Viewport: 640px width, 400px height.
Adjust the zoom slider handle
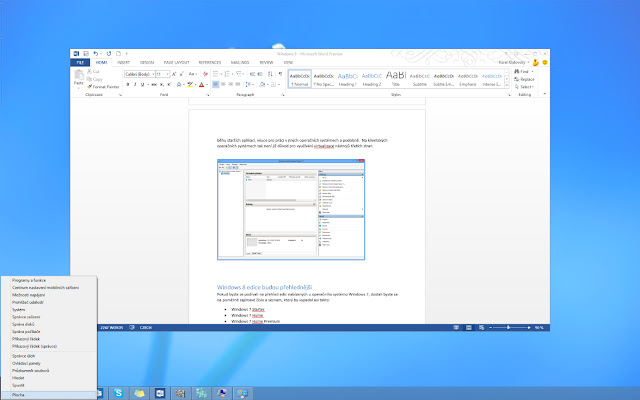pyautogui.click(x=508, y=328)
